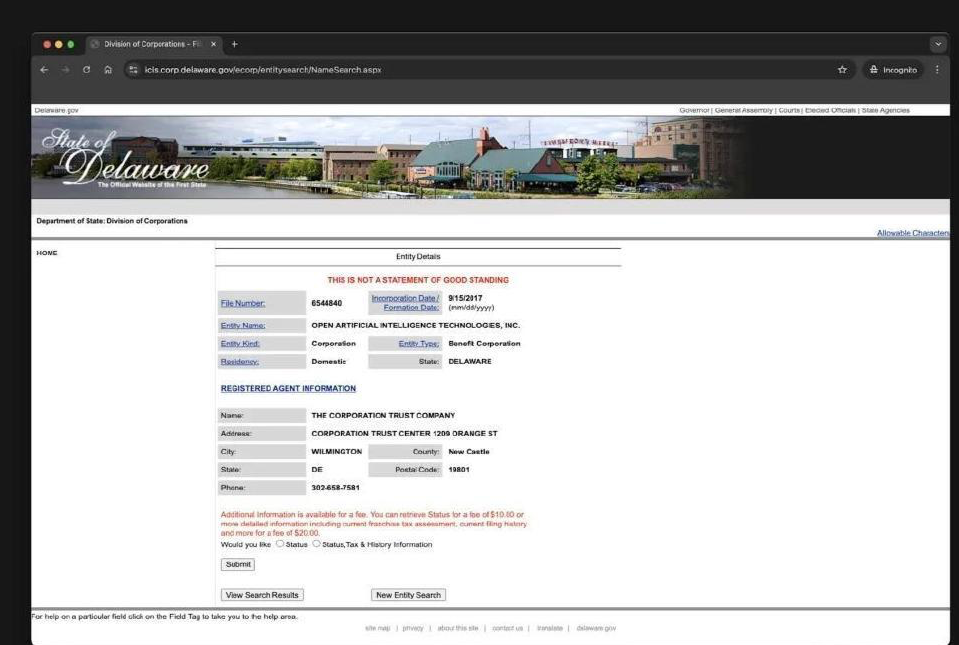
Task: Bookmark this page with the star icon
Action: click(842, 70)
